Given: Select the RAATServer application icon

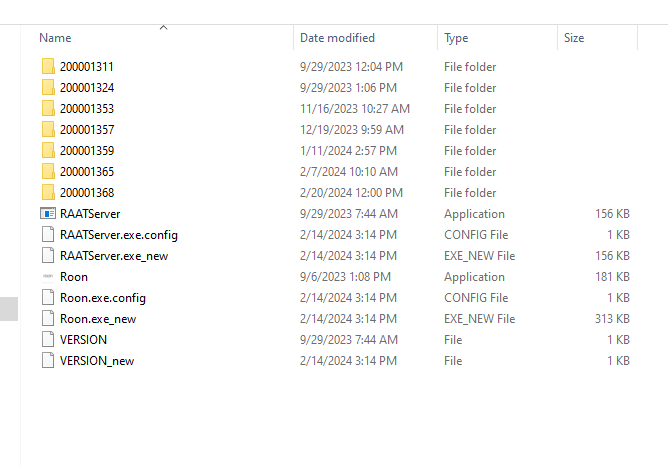Looking at the screenshot, I should click(48, 213).
